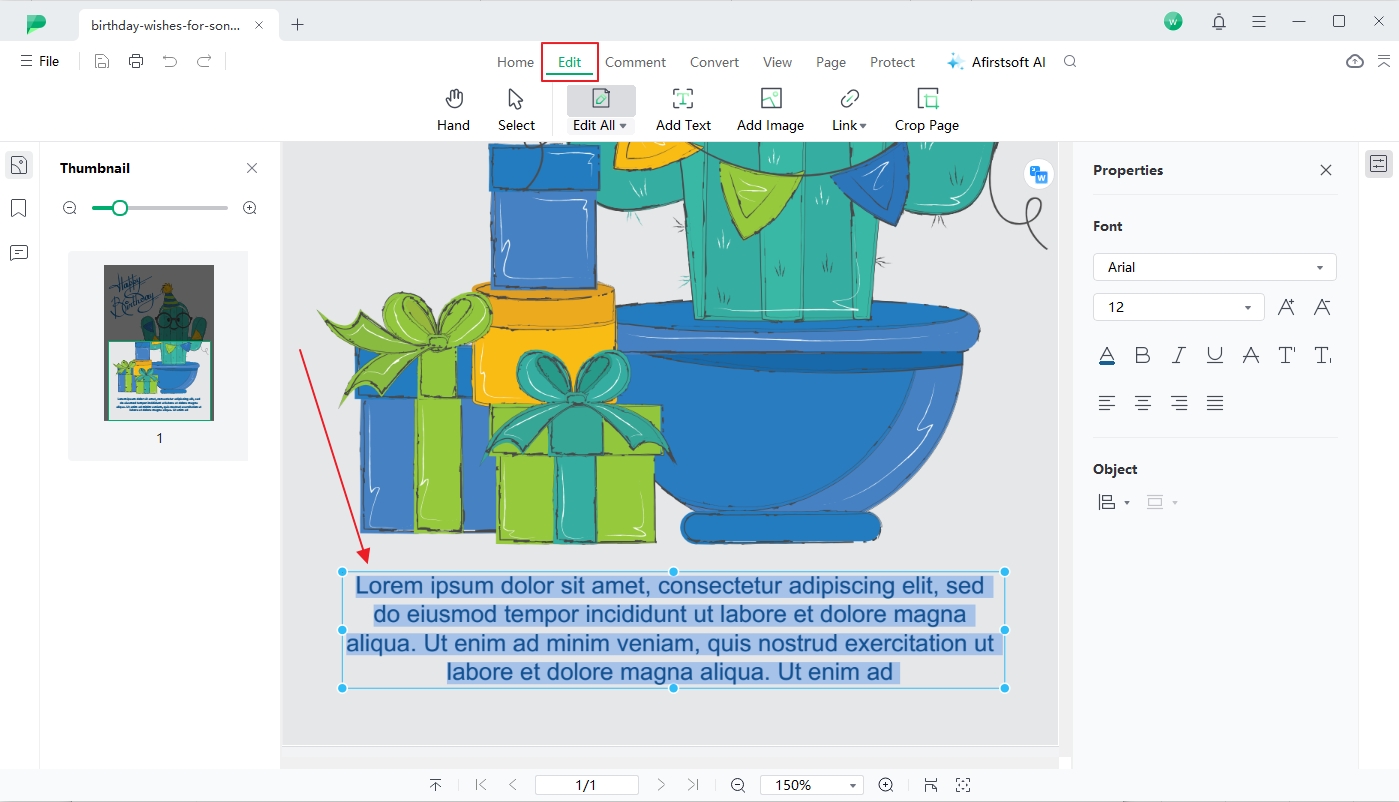Open the hamburger menu in title bar

(x=1260, y=21)
